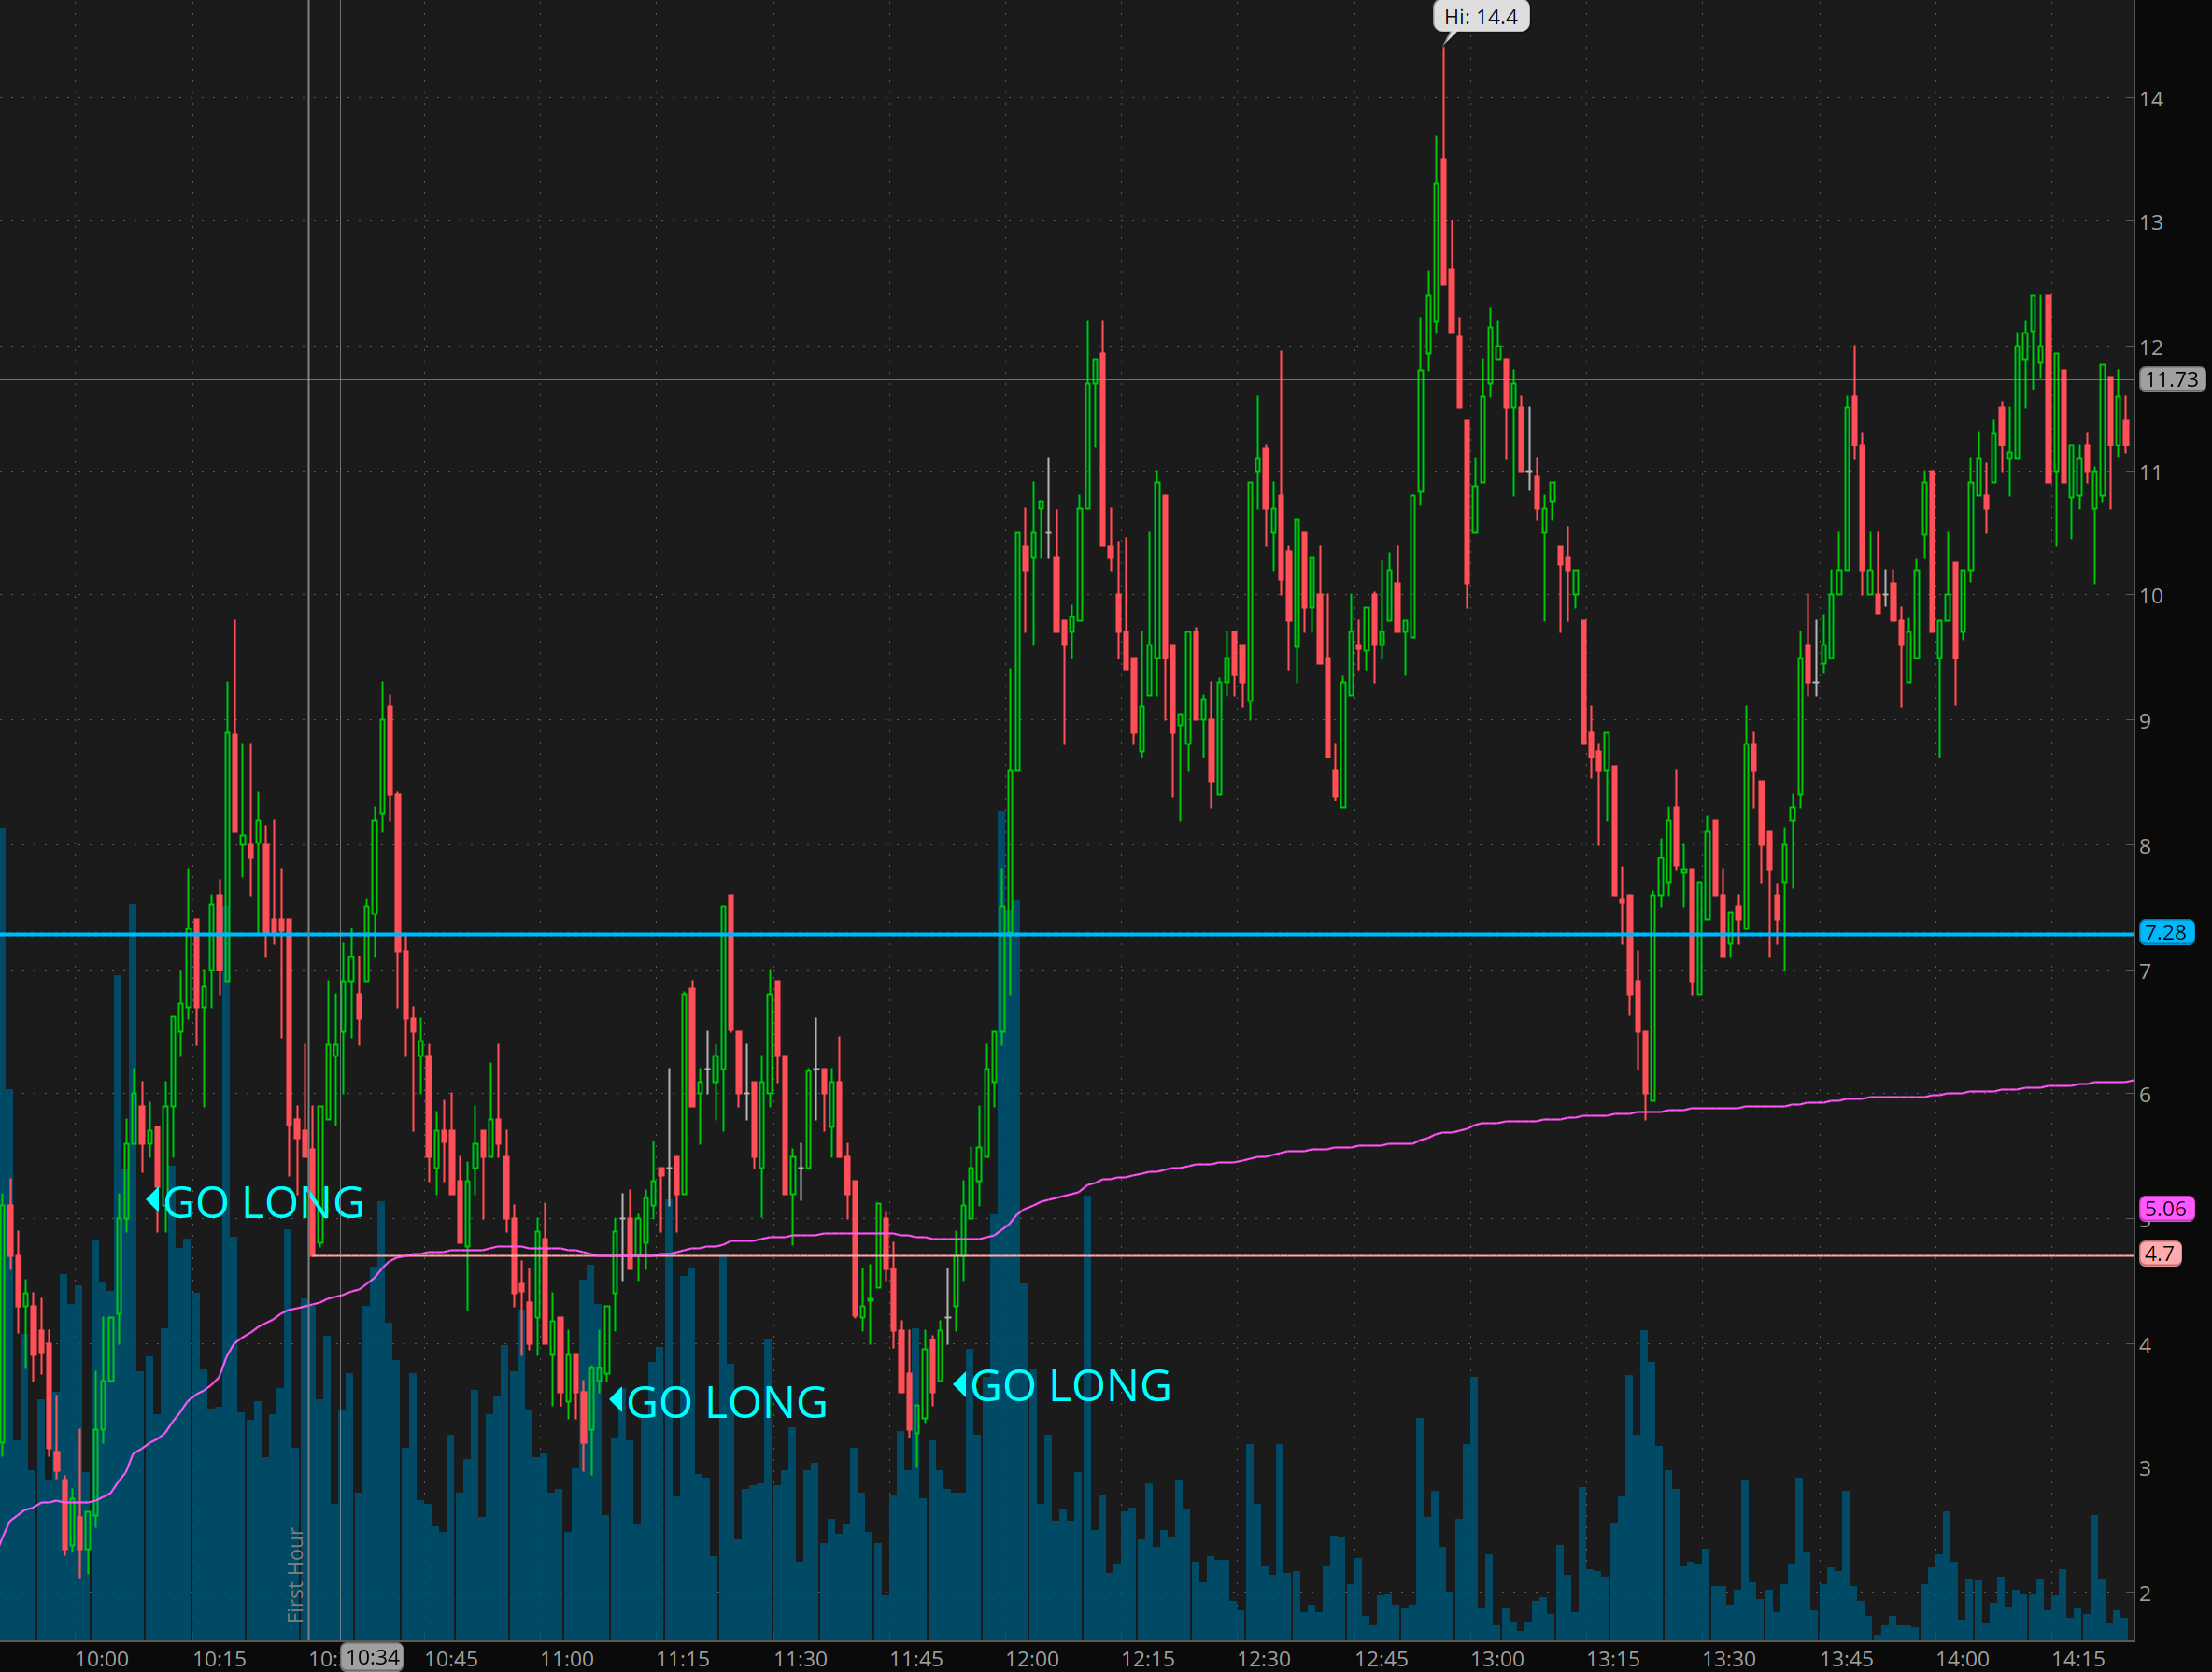This screenshot has height=1672, width=2212.
Task: Click the arrow beside the first GO LONG signal
Action: pyautogui.click(x=153, y=1199)
